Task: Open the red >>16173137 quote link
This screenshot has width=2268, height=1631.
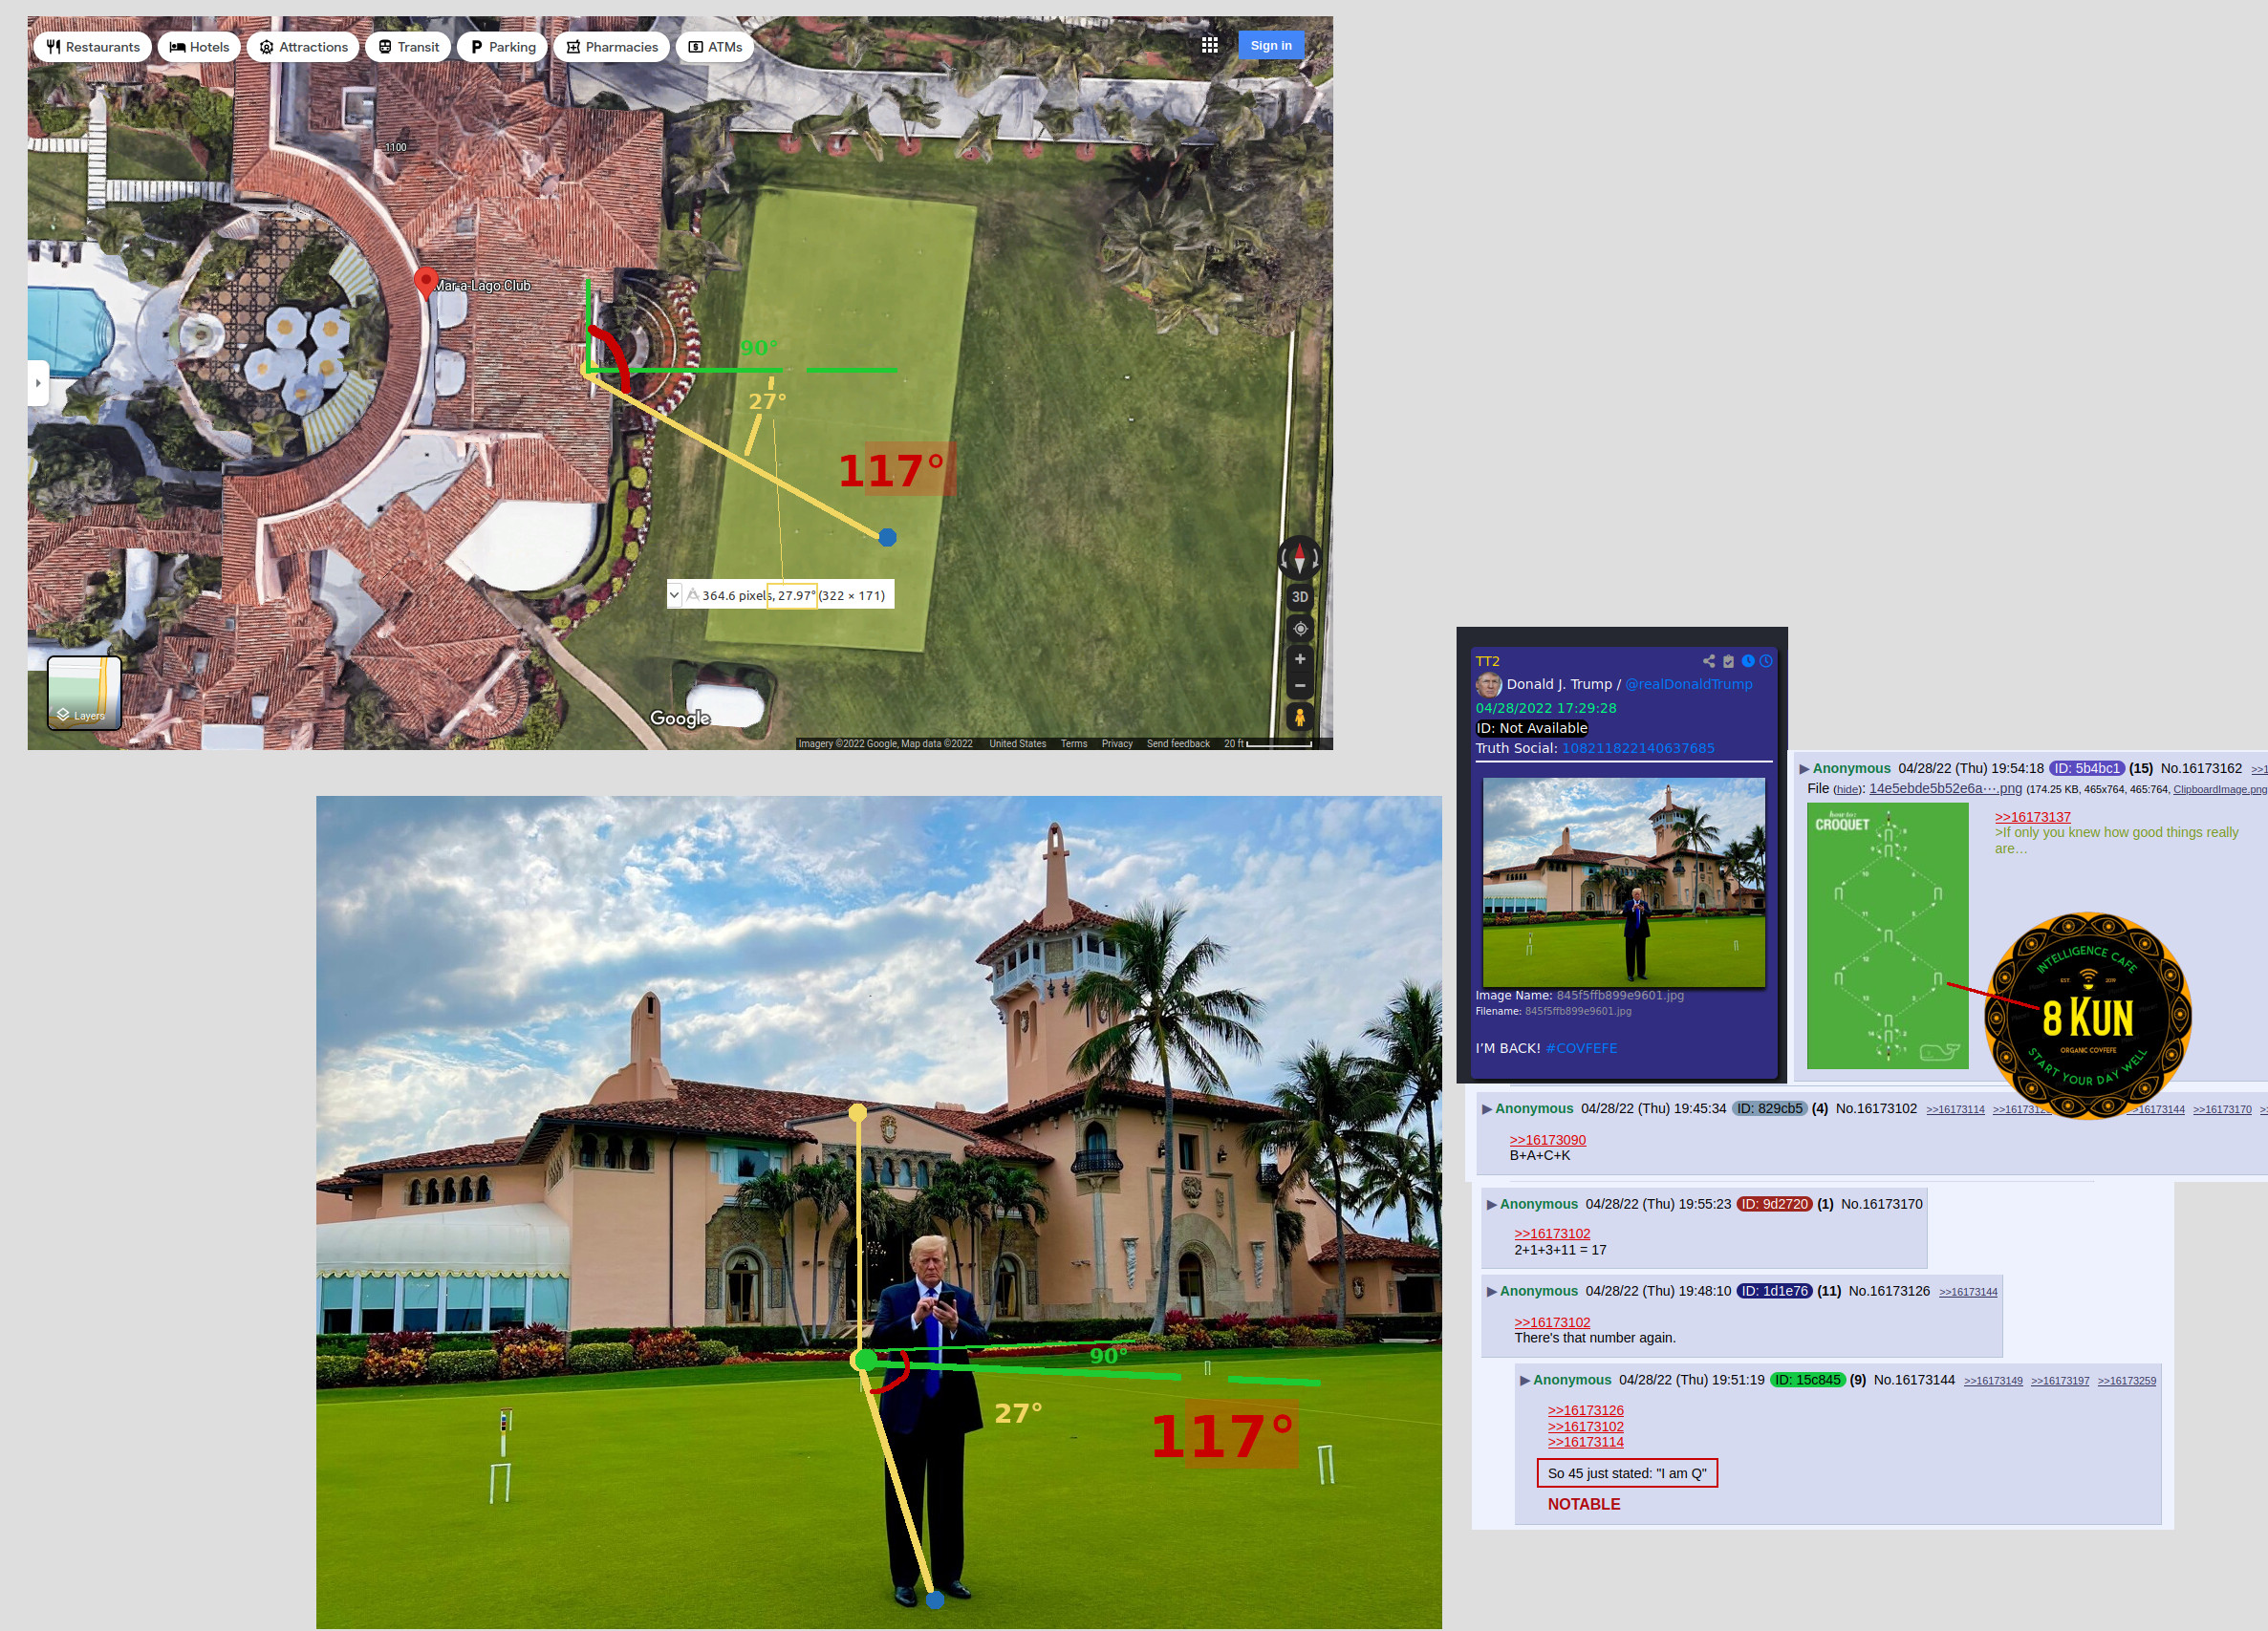Action: 2032,818
